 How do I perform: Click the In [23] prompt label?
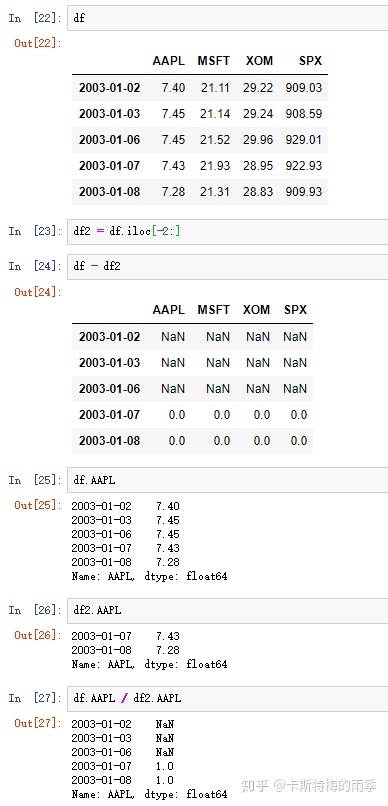(34, 232)
